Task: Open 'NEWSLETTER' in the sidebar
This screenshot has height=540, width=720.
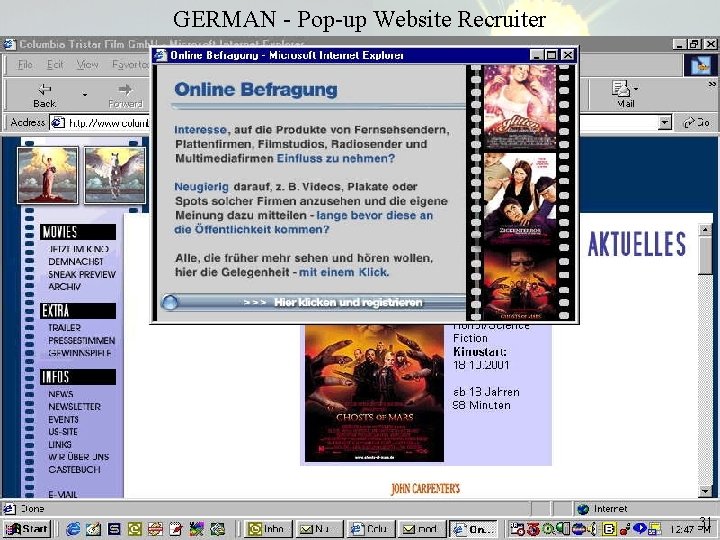Action: coord(74,407)
